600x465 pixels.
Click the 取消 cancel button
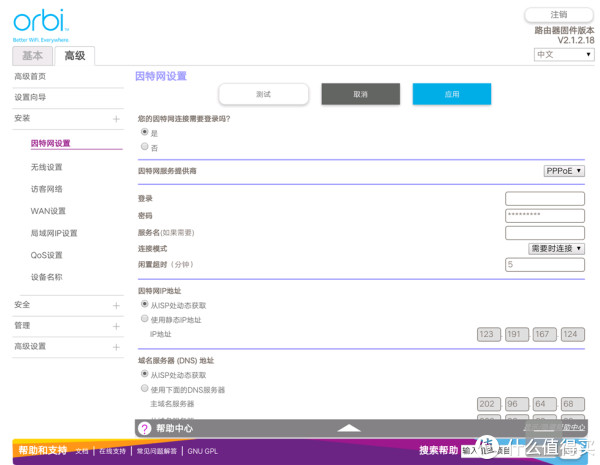pos(360,94)
